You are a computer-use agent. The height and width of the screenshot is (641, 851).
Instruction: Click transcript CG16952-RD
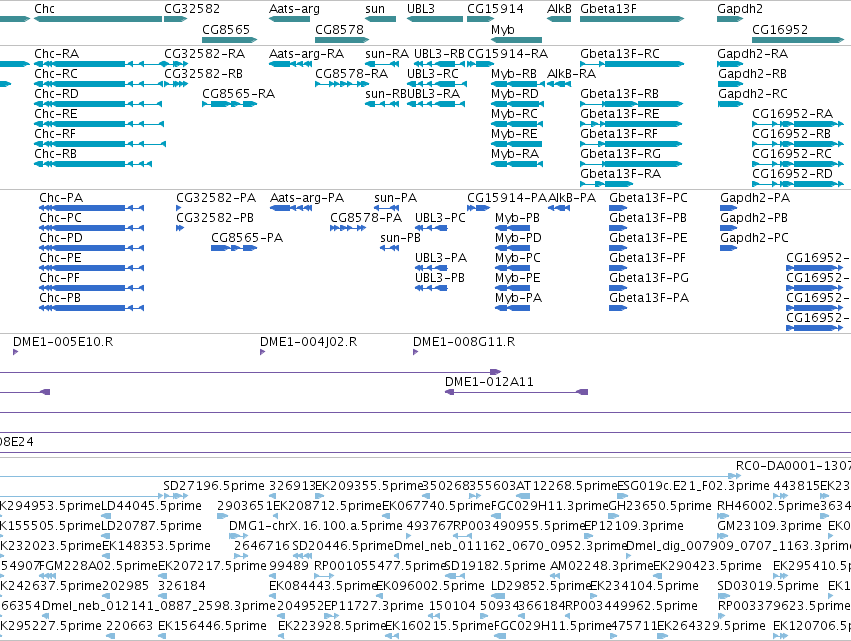(x=798, y=184)
